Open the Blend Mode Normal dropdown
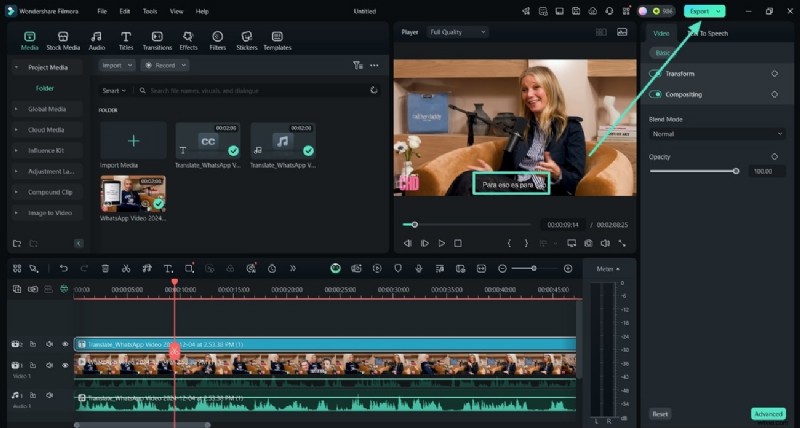The height and width of the screenshot is (428, 800). (716, 134)
